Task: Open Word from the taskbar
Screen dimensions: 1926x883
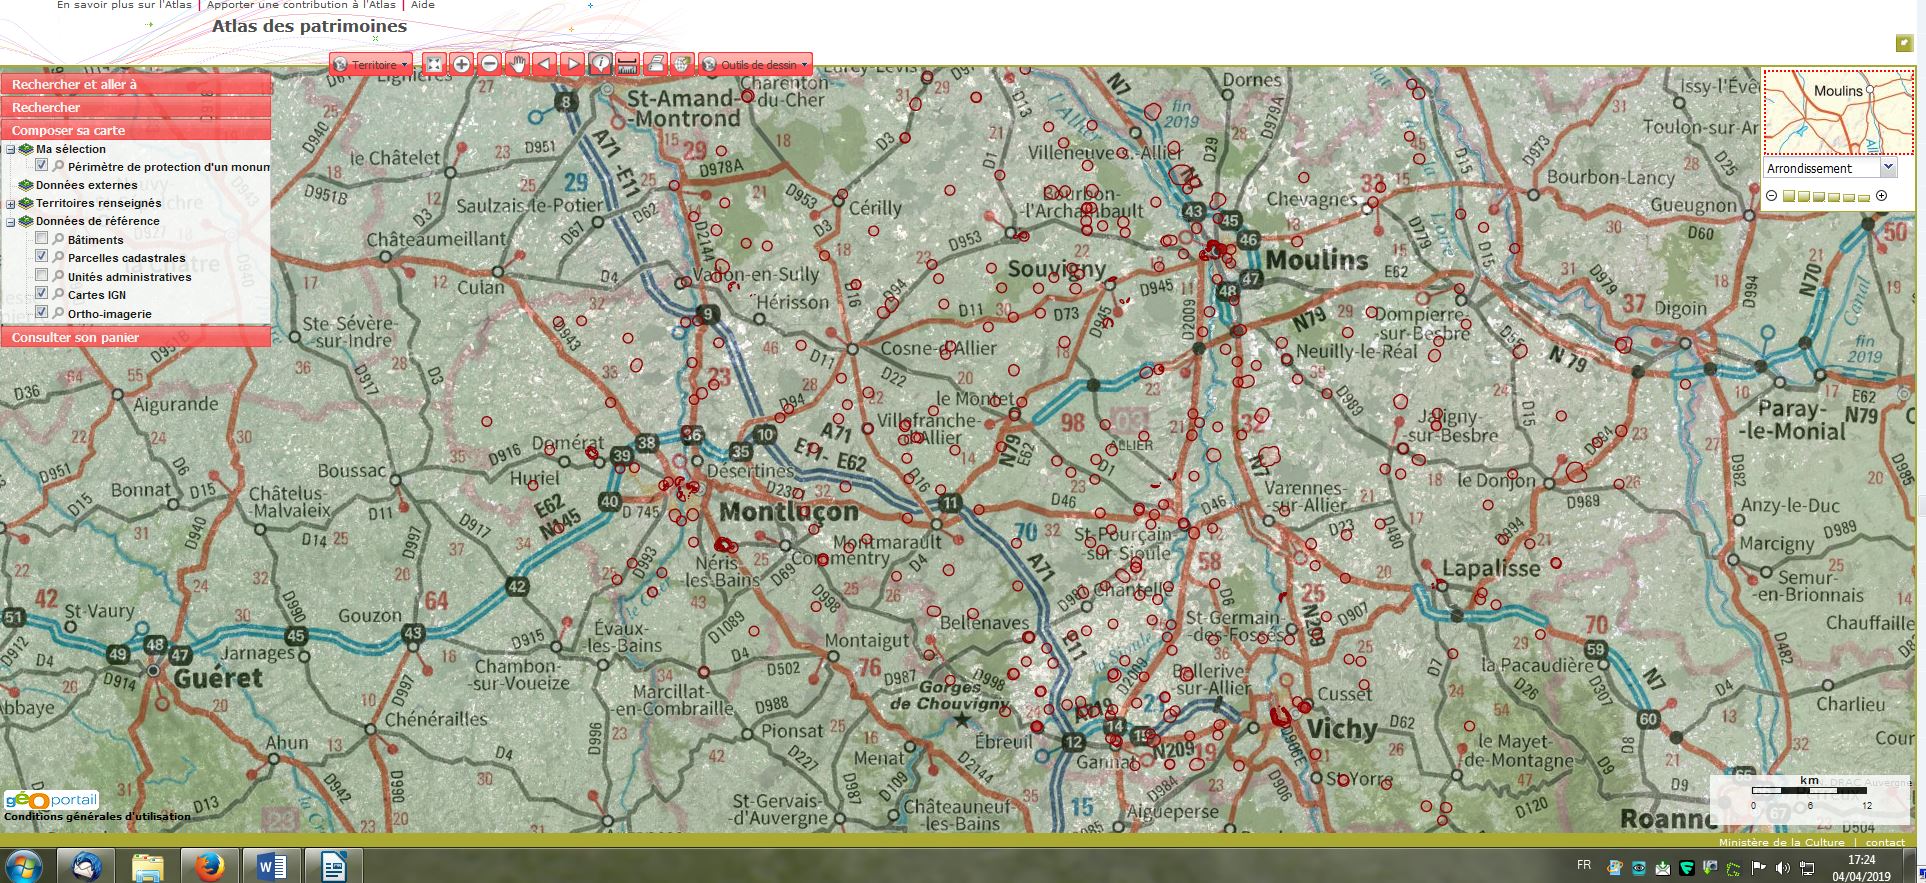Action: (x=271, y=866)
